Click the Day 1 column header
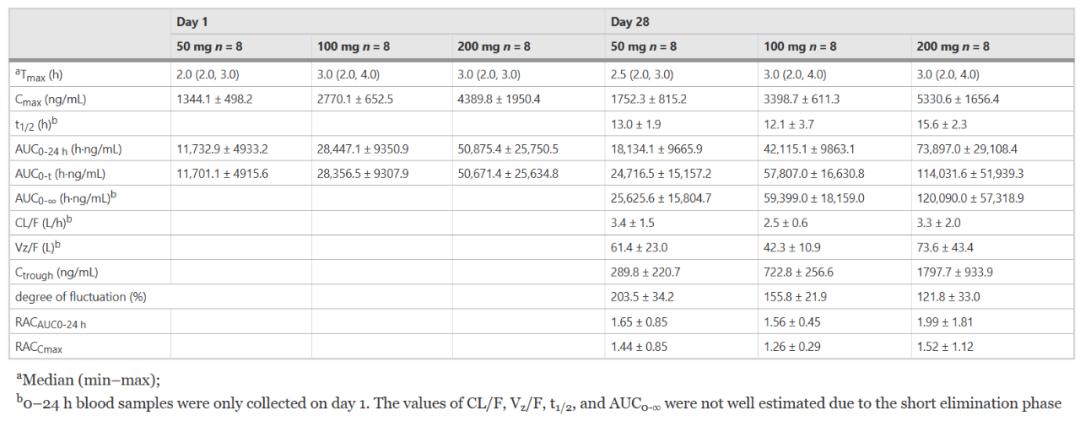Screen dimensions: 1080x432 click(x=193, y=21)
